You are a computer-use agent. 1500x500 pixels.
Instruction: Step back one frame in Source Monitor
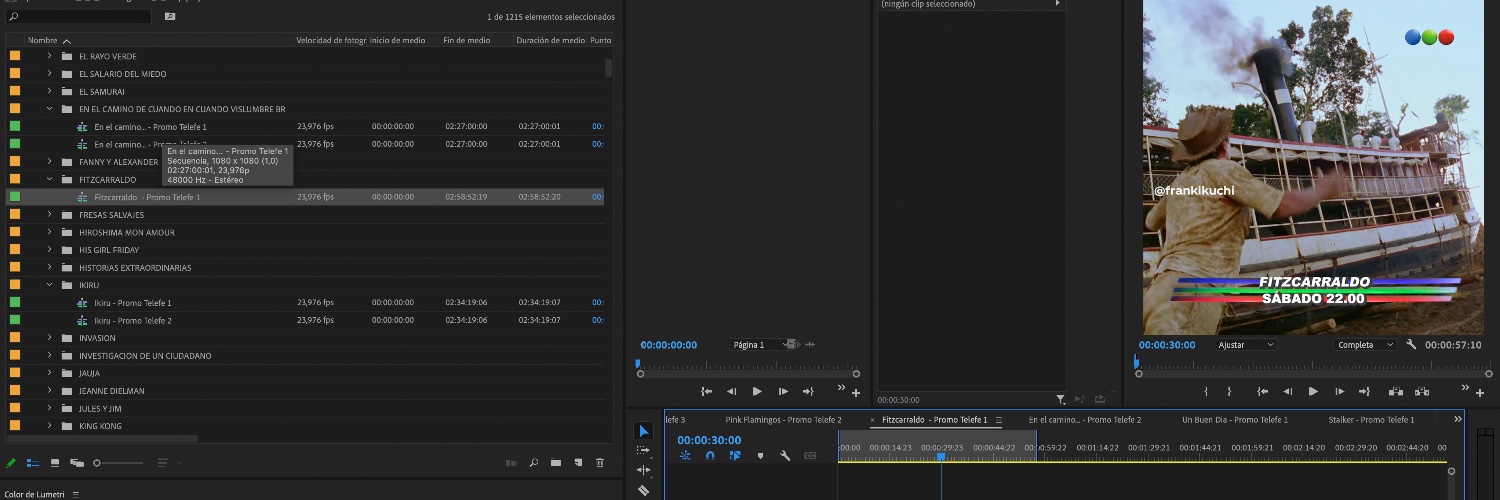[731, 391]
